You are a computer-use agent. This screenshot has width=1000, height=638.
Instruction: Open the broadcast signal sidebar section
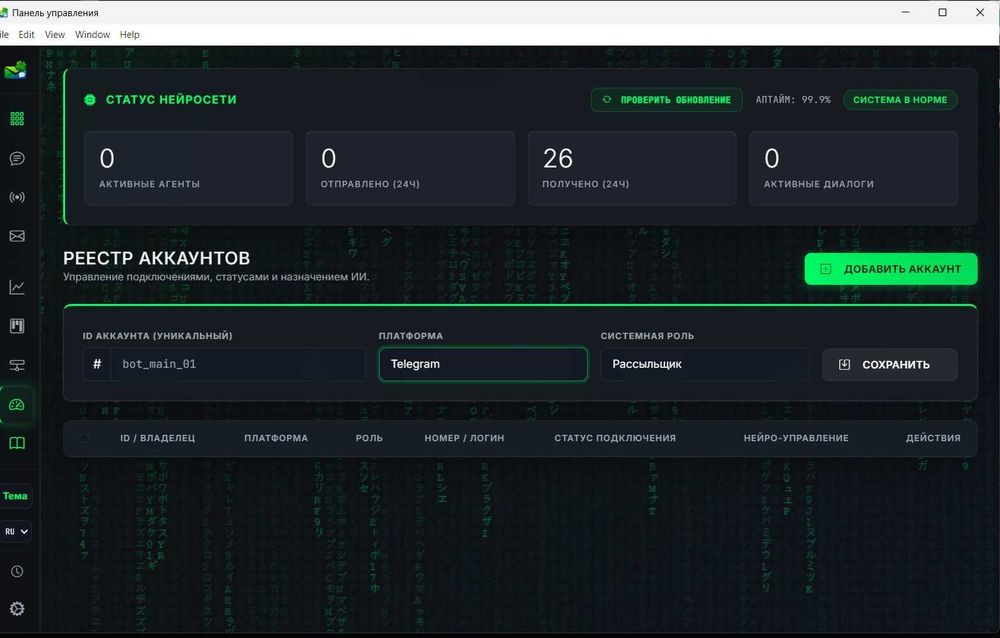tap(17, 197)
